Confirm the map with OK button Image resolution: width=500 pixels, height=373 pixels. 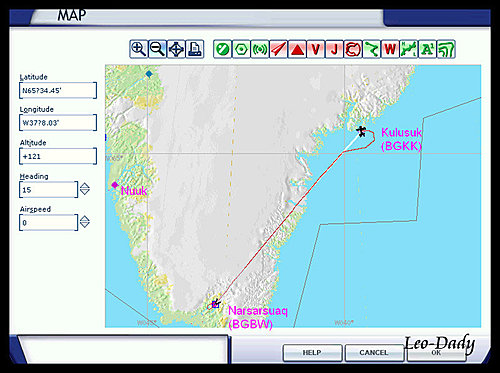tap(436, 353)
